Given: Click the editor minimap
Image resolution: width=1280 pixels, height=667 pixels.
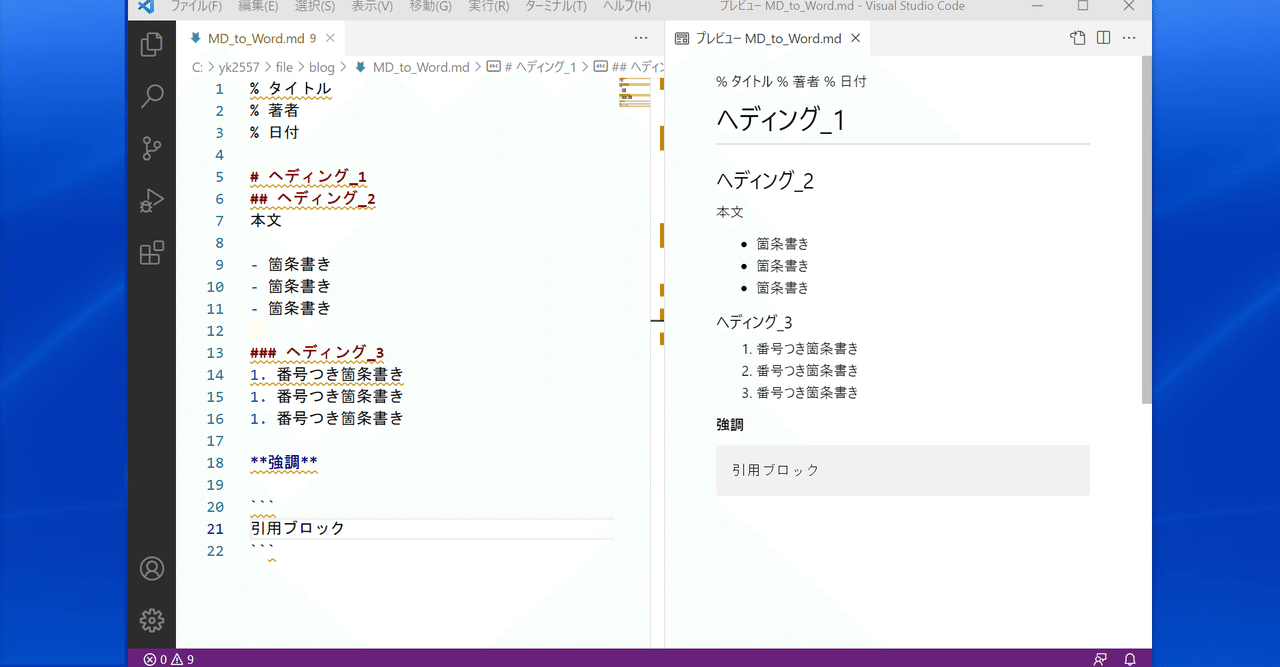Looking at the screenshot, I should pyautogui.click(x=635, y=92).
